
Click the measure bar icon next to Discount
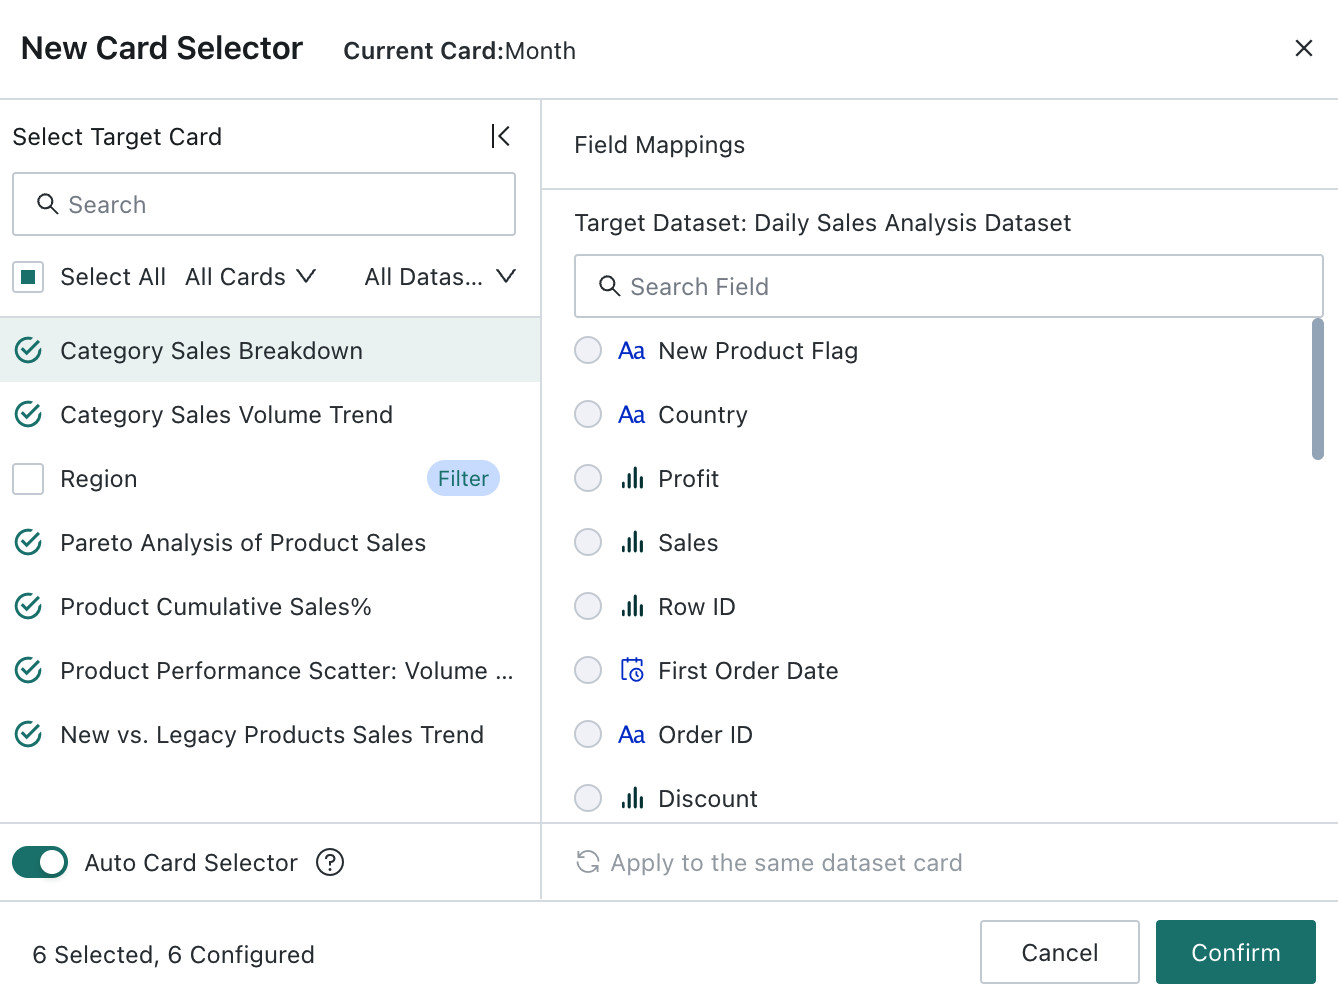(x=632, y=798)
